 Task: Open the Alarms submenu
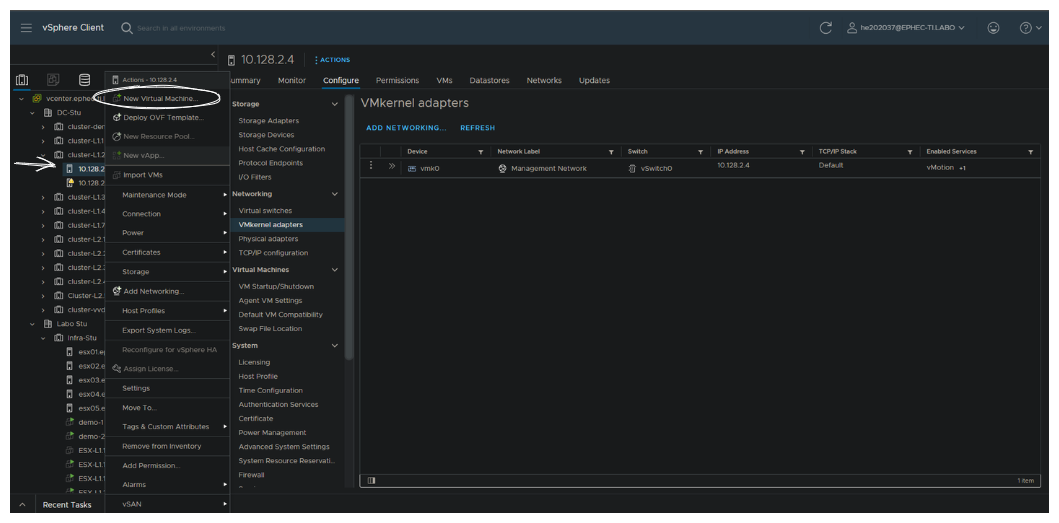tap(167, 484)
